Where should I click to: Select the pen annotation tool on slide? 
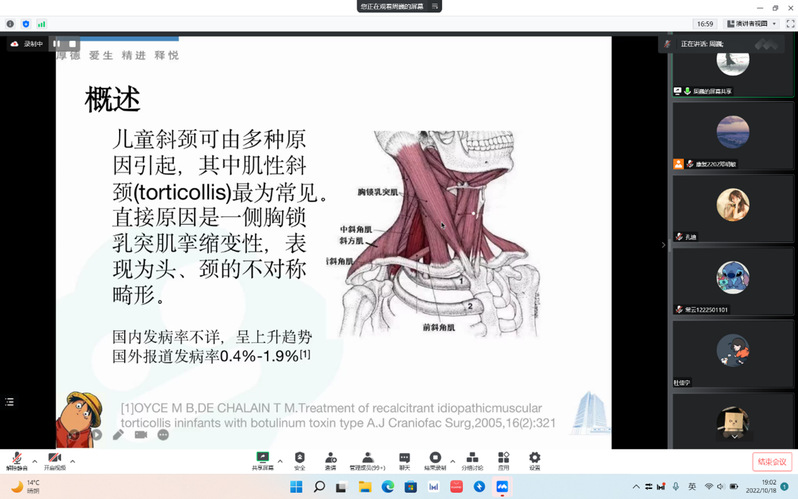pos(118,434)
